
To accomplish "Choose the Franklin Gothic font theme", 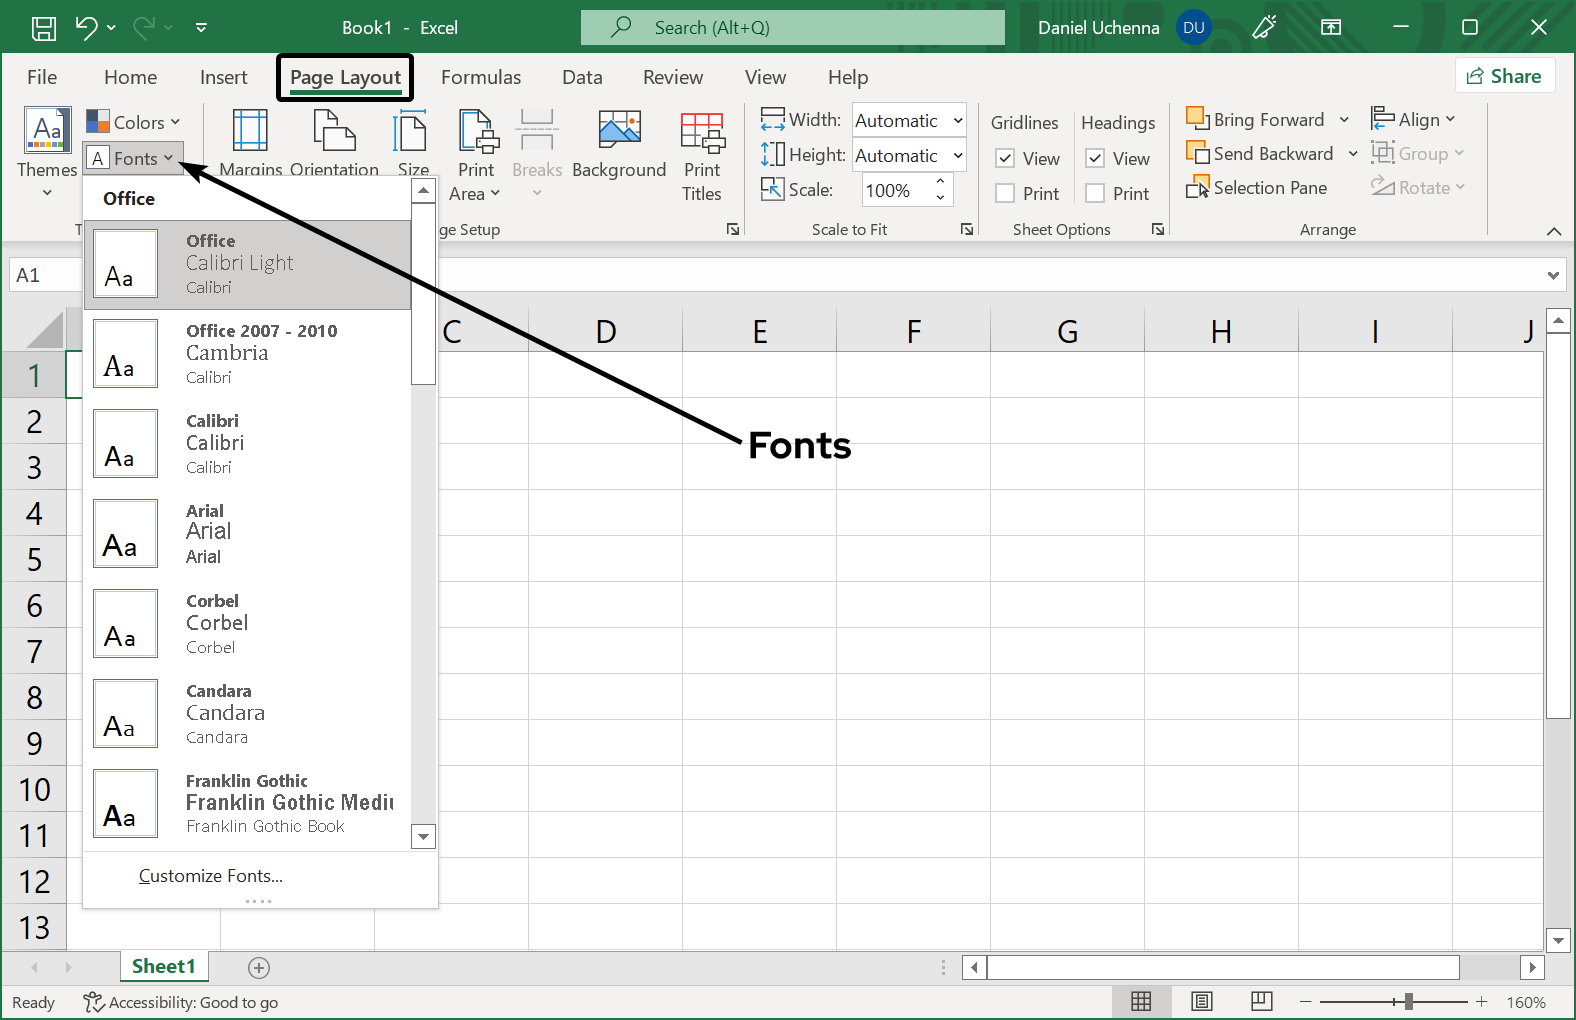I will (x=247, y=804).
